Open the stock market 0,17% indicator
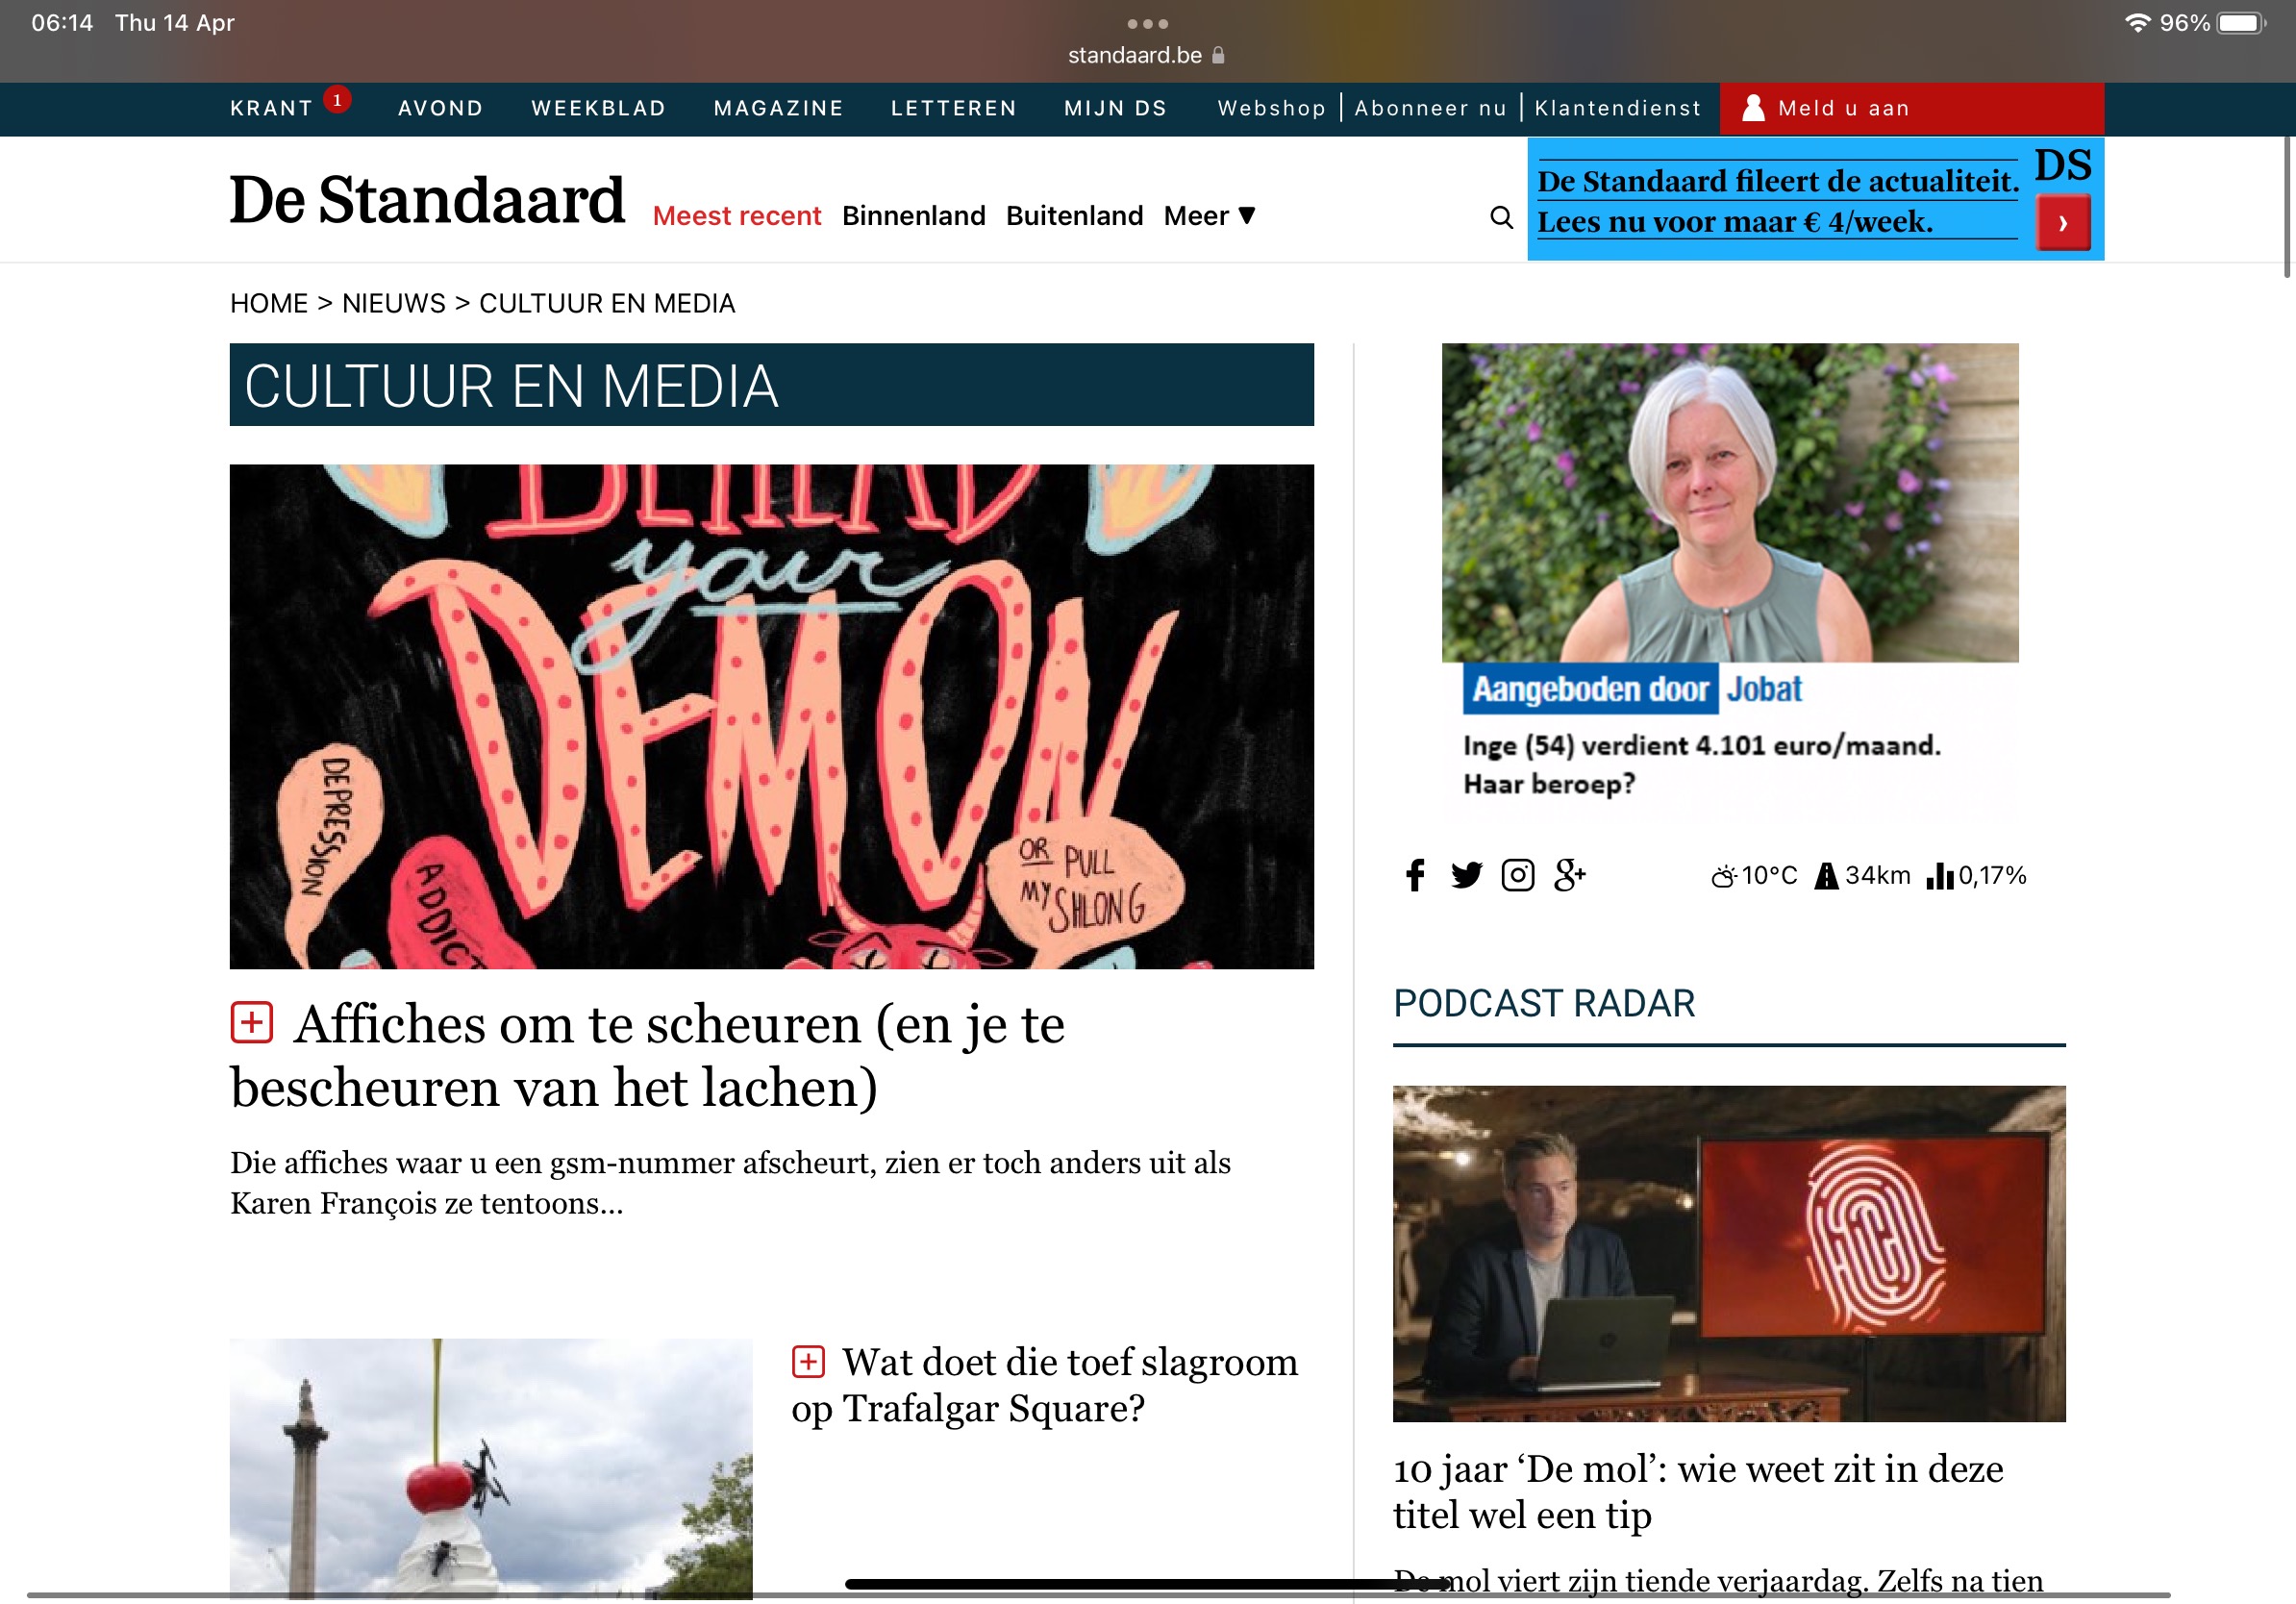This screenshot has width=2296, height=1604. [1976, 876]
